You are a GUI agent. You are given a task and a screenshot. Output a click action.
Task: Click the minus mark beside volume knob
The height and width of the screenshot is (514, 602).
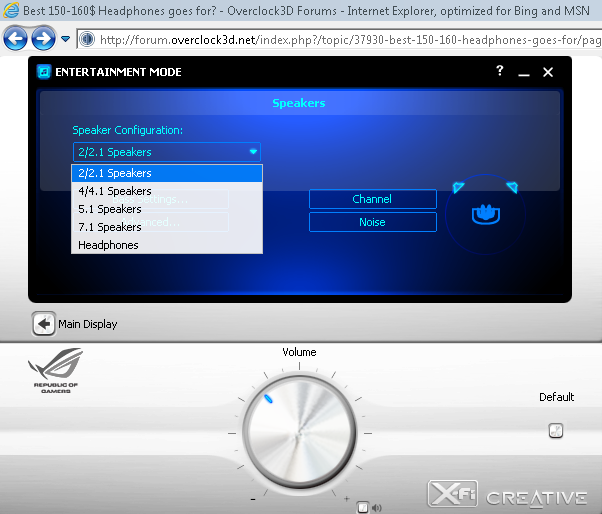pyautogui.click(x=253, y=499)
